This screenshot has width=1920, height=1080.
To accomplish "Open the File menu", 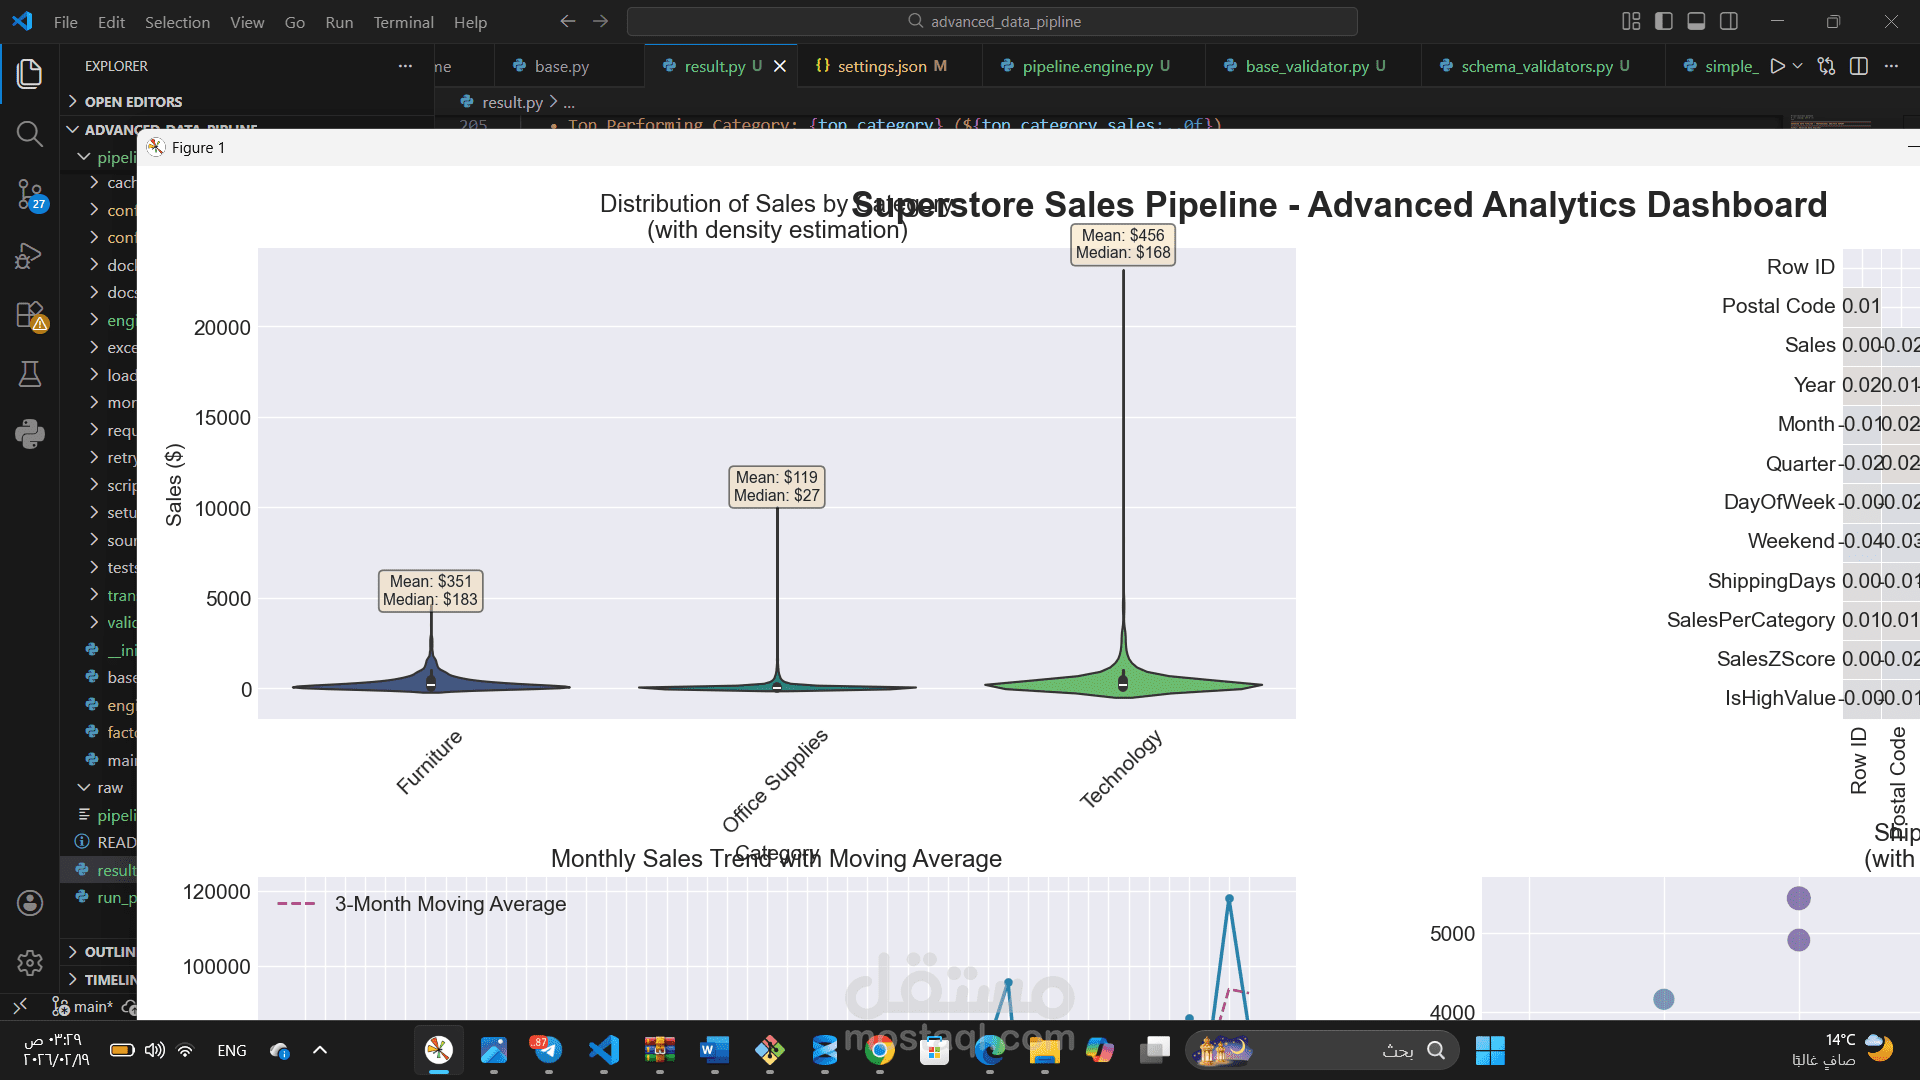I will point(66,22).
